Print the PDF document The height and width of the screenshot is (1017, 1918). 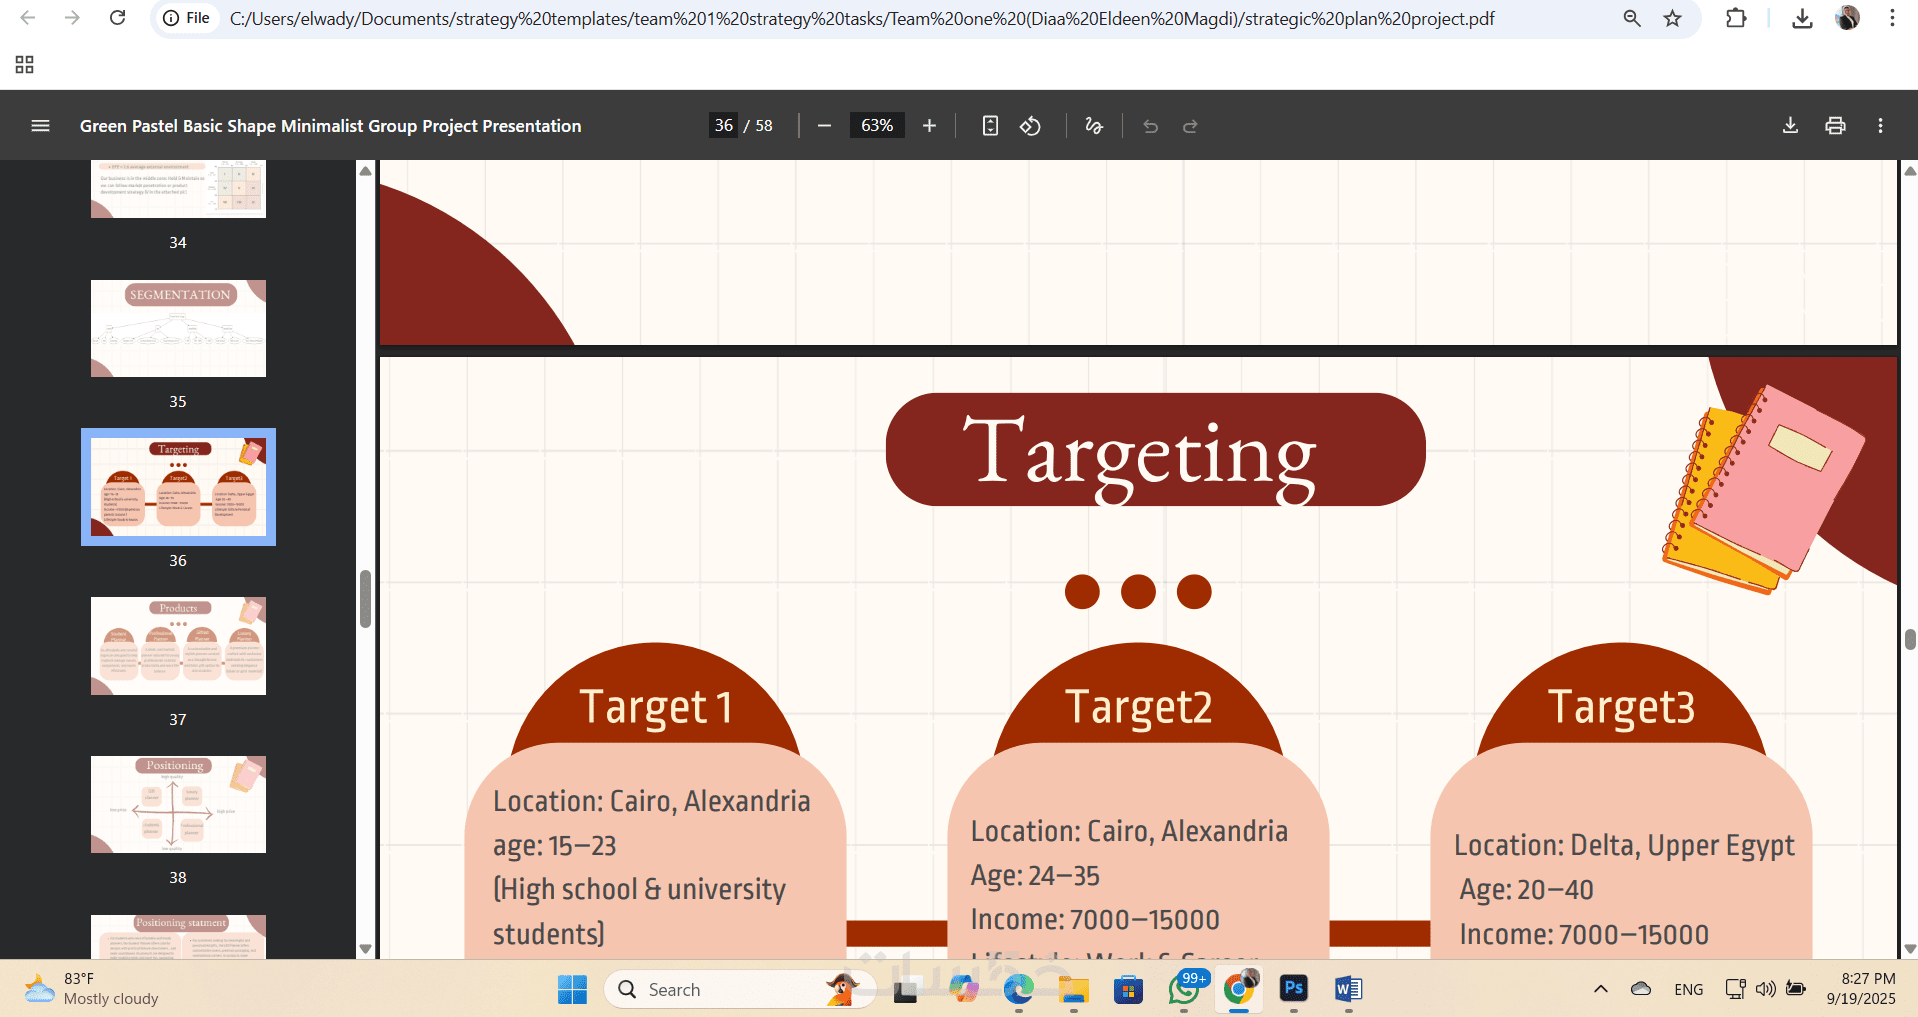click(x=1835, y=126)
